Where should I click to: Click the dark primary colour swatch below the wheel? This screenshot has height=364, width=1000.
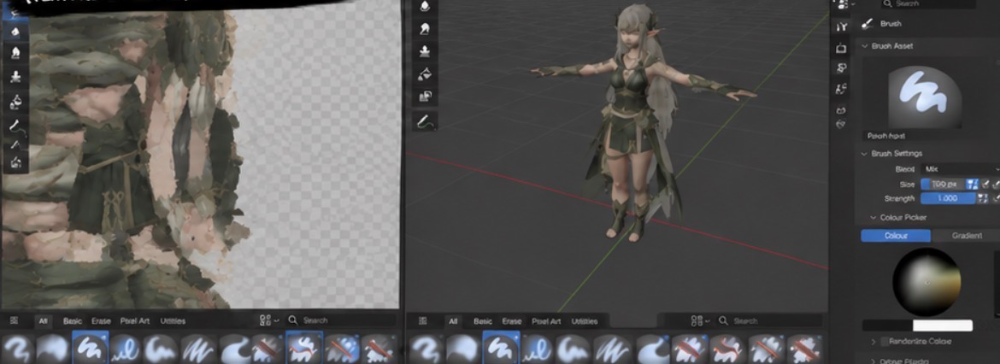pos(887,326)
